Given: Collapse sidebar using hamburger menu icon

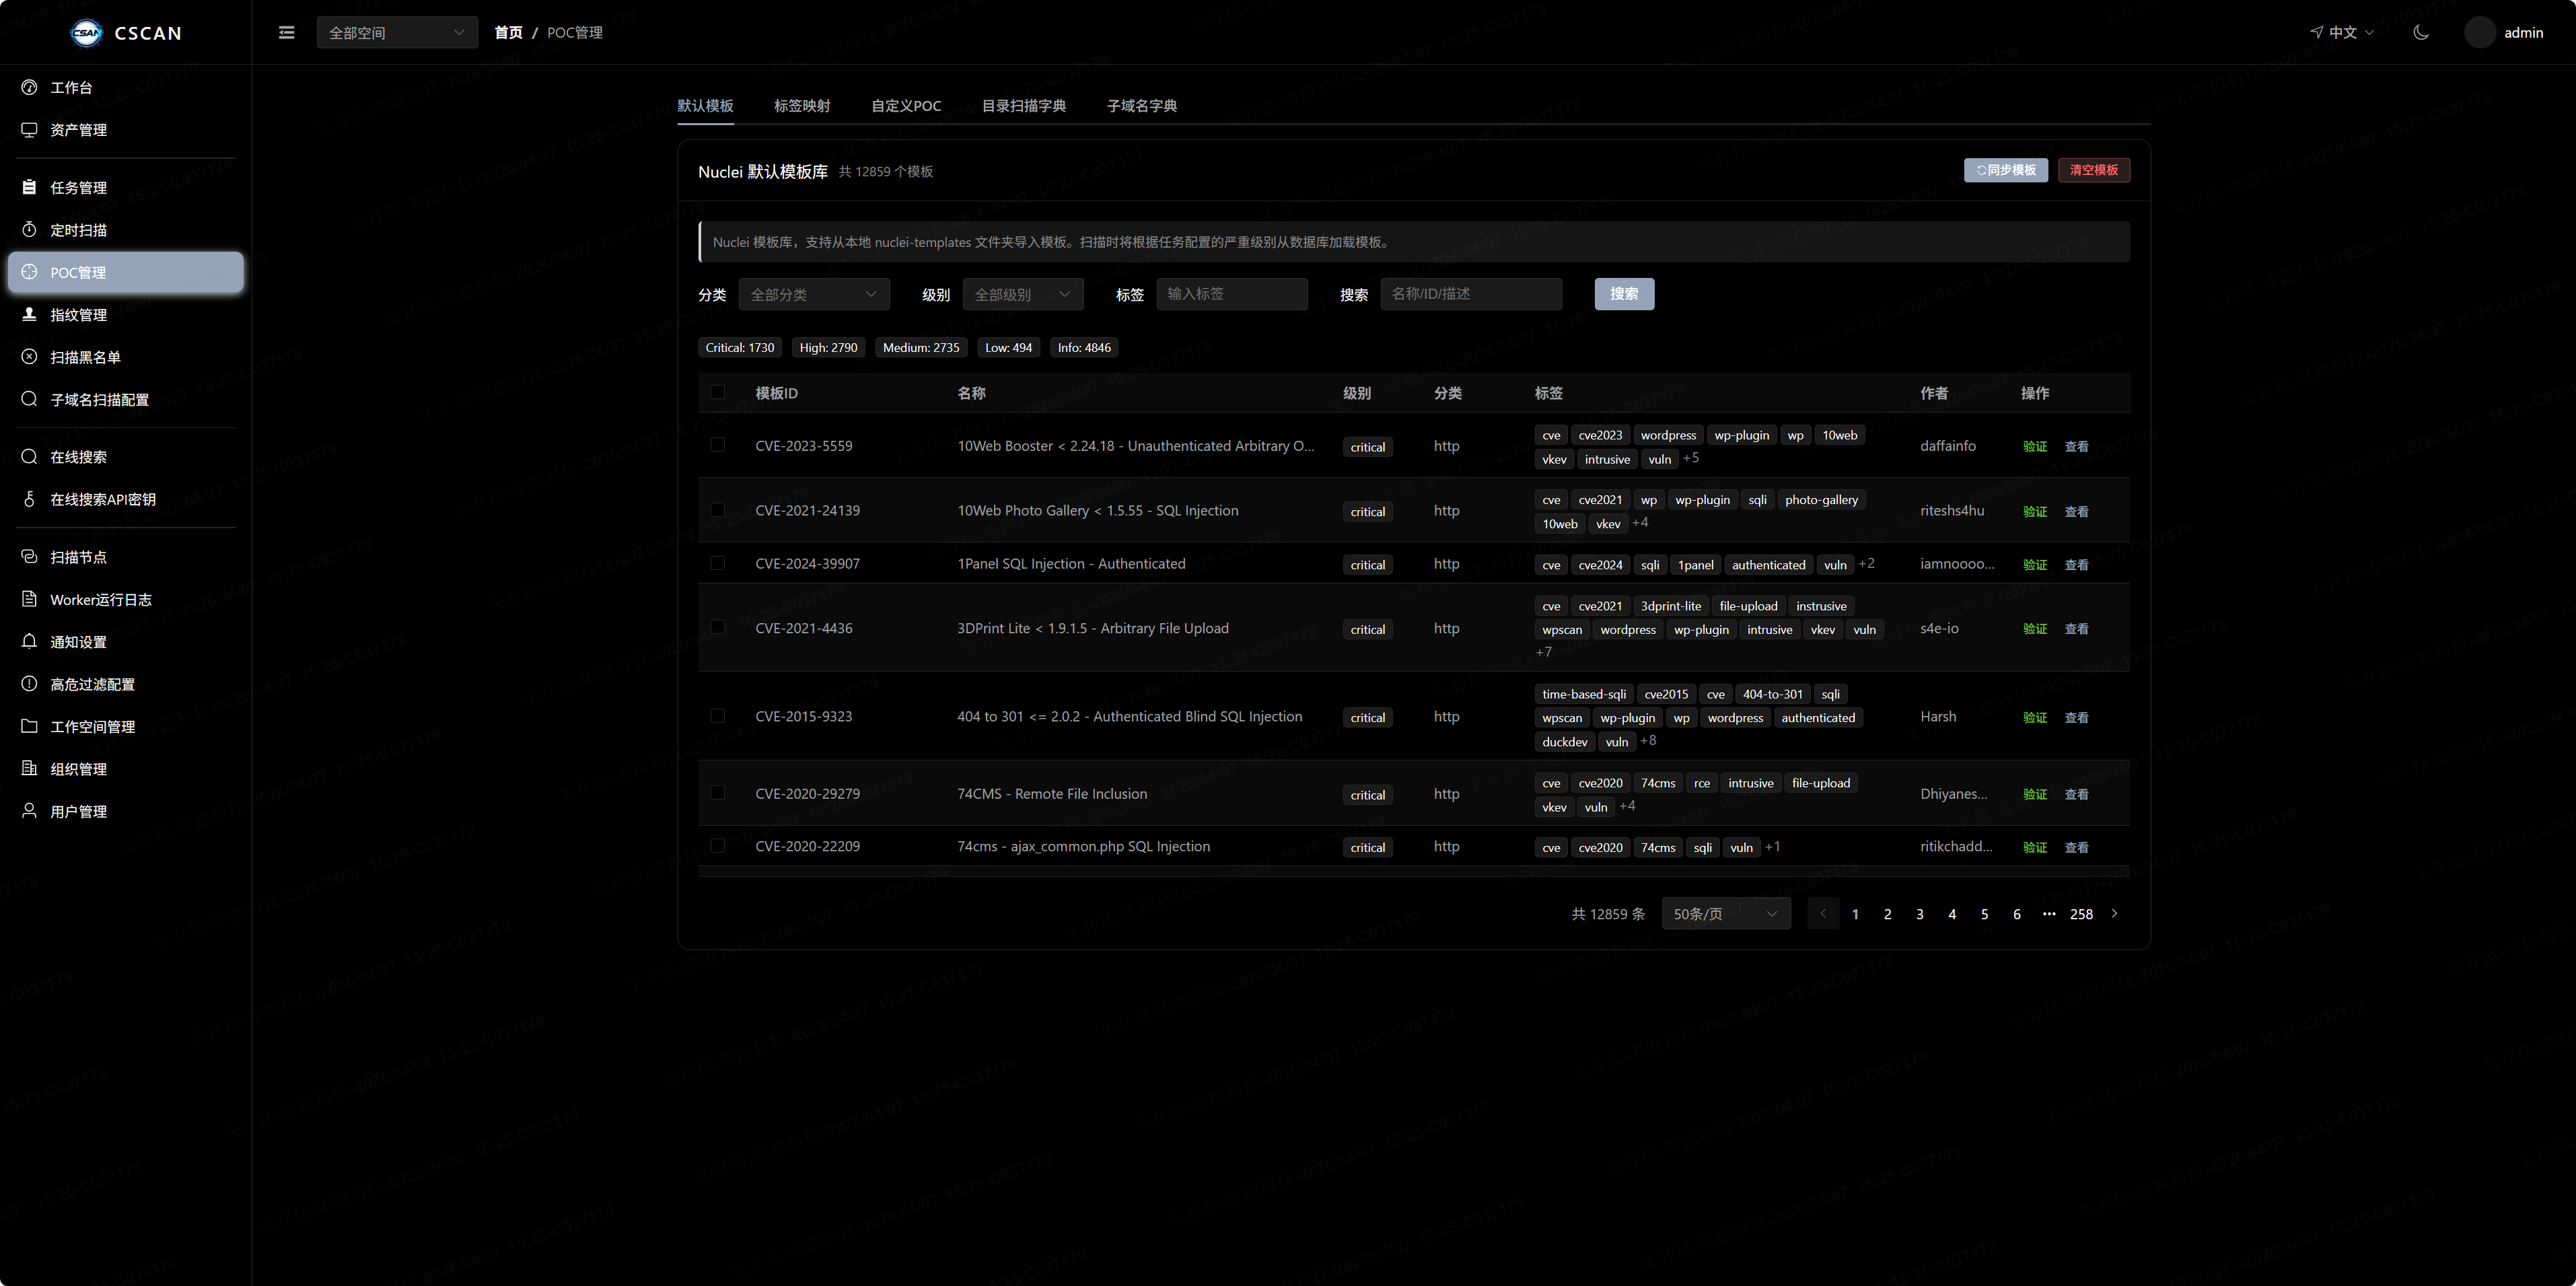Looking at the screenshot, I should tap(286, 32).
